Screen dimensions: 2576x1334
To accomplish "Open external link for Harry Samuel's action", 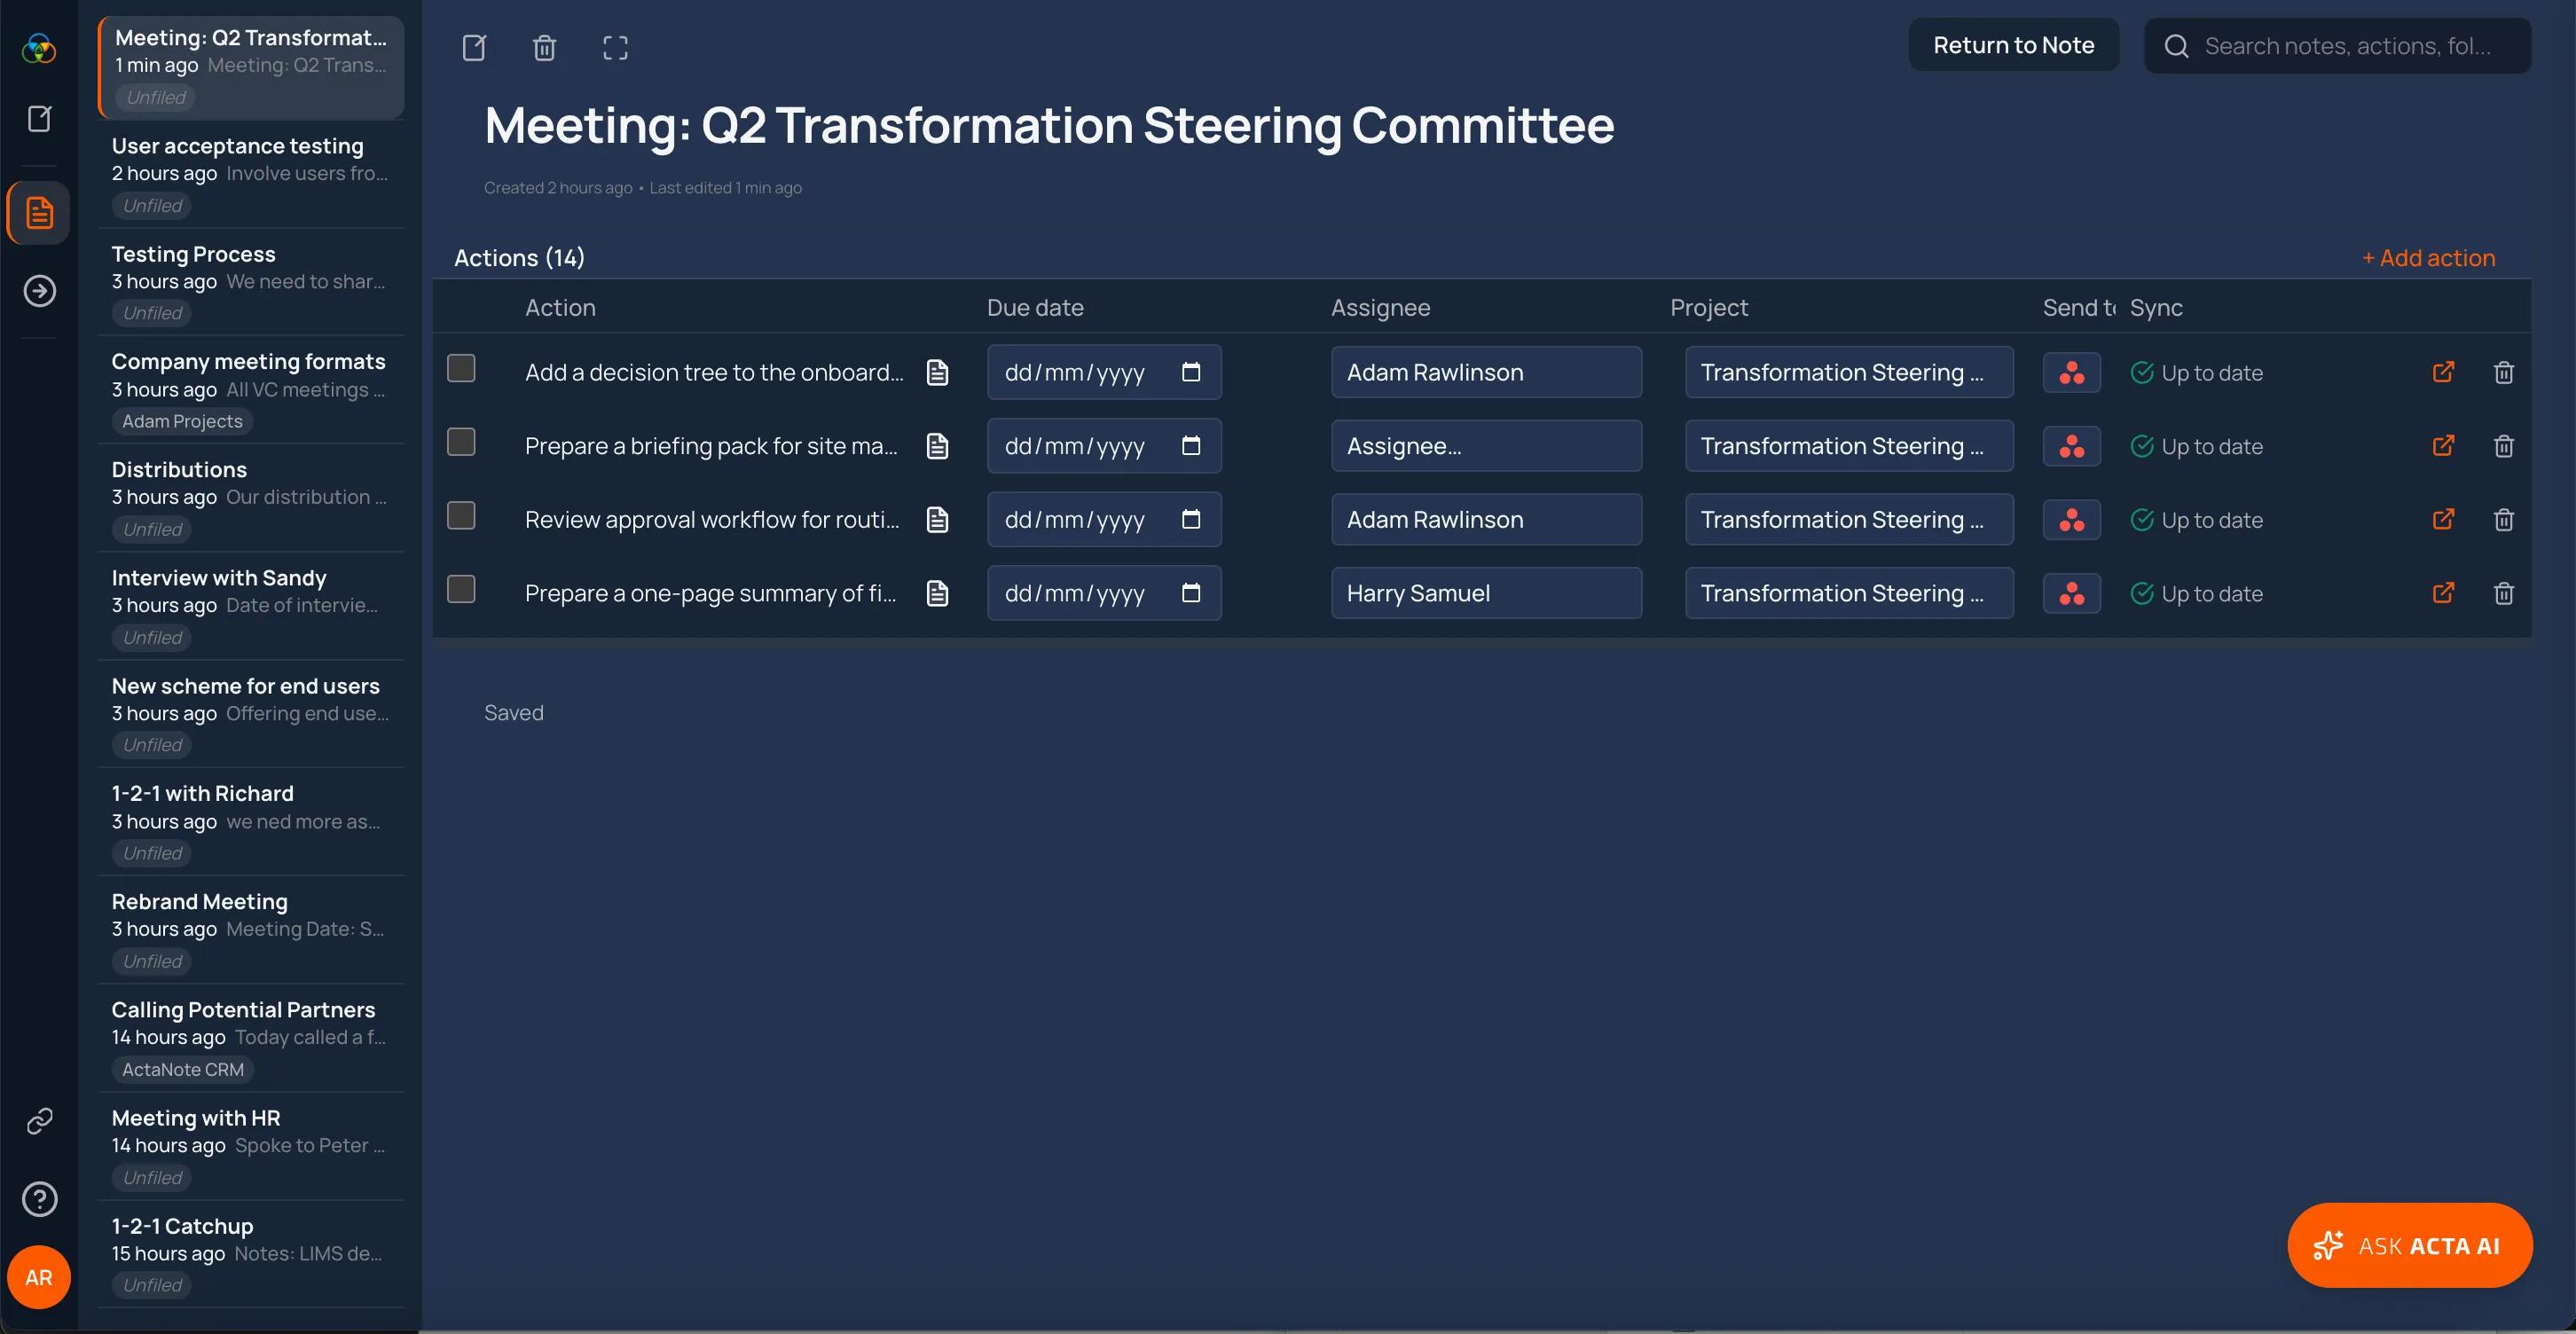I will [x=2443, y=593].
